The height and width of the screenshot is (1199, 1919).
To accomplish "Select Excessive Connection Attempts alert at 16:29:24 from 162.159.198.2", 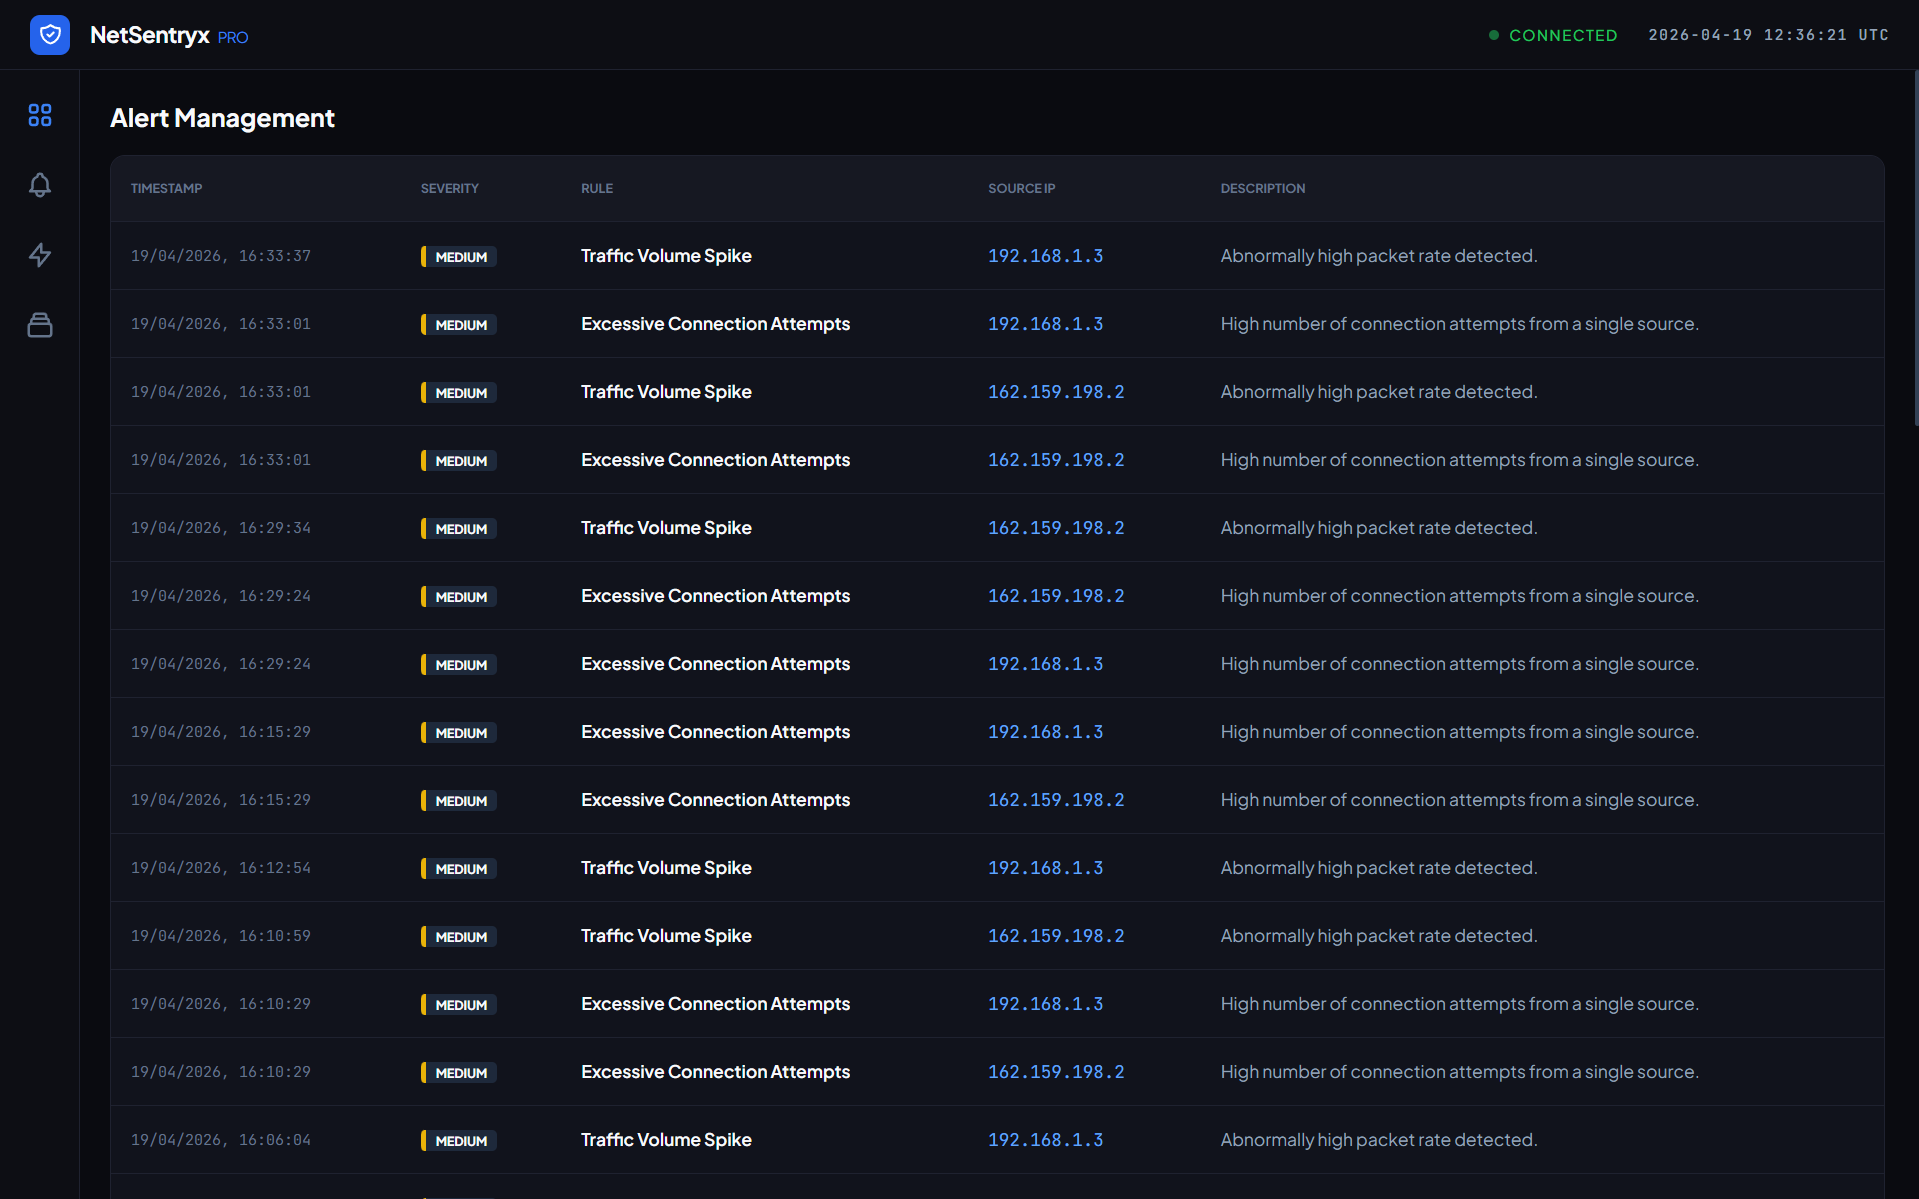I will point(715,596).
